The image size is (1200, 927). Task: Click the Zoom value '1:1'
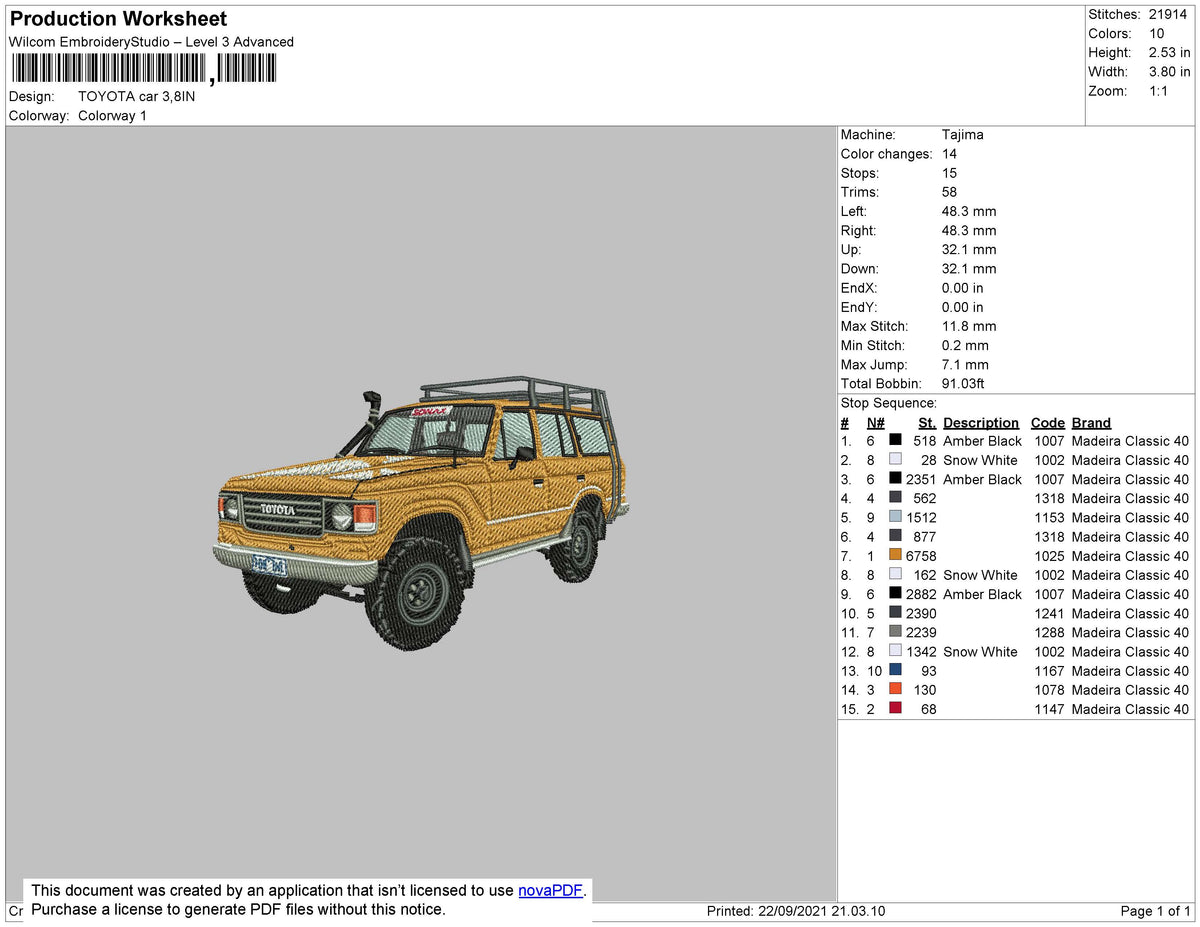pos(1158,91)
